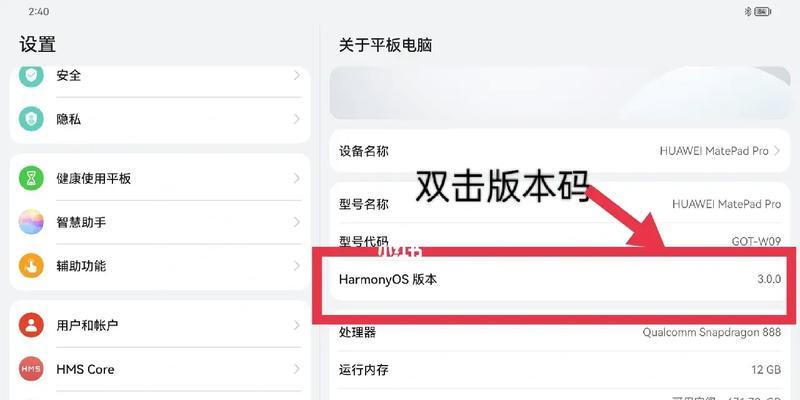
Task: Tap the orange 辅助功能 hand icon
Action: coord(32,266)
